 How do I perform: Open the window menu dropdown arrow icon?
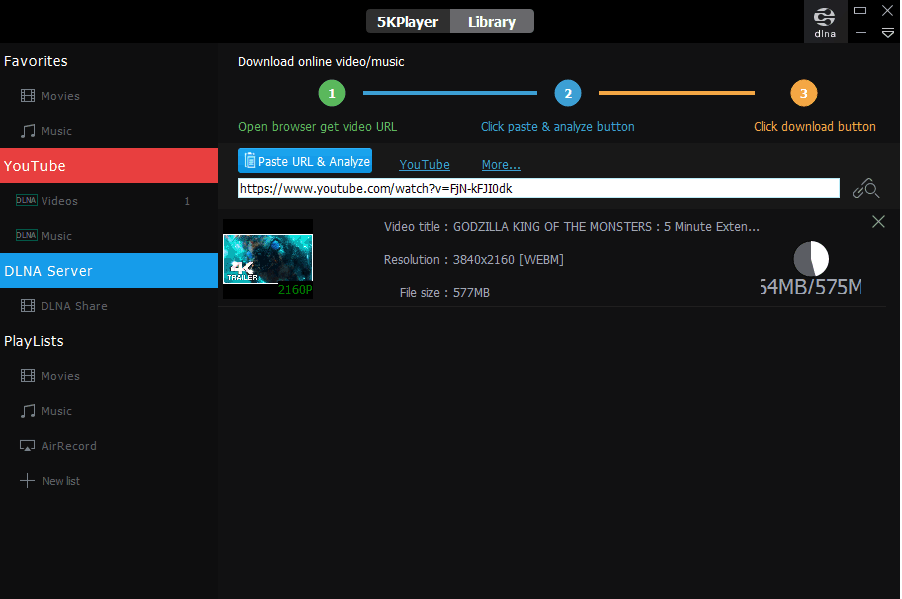[888, 33]
